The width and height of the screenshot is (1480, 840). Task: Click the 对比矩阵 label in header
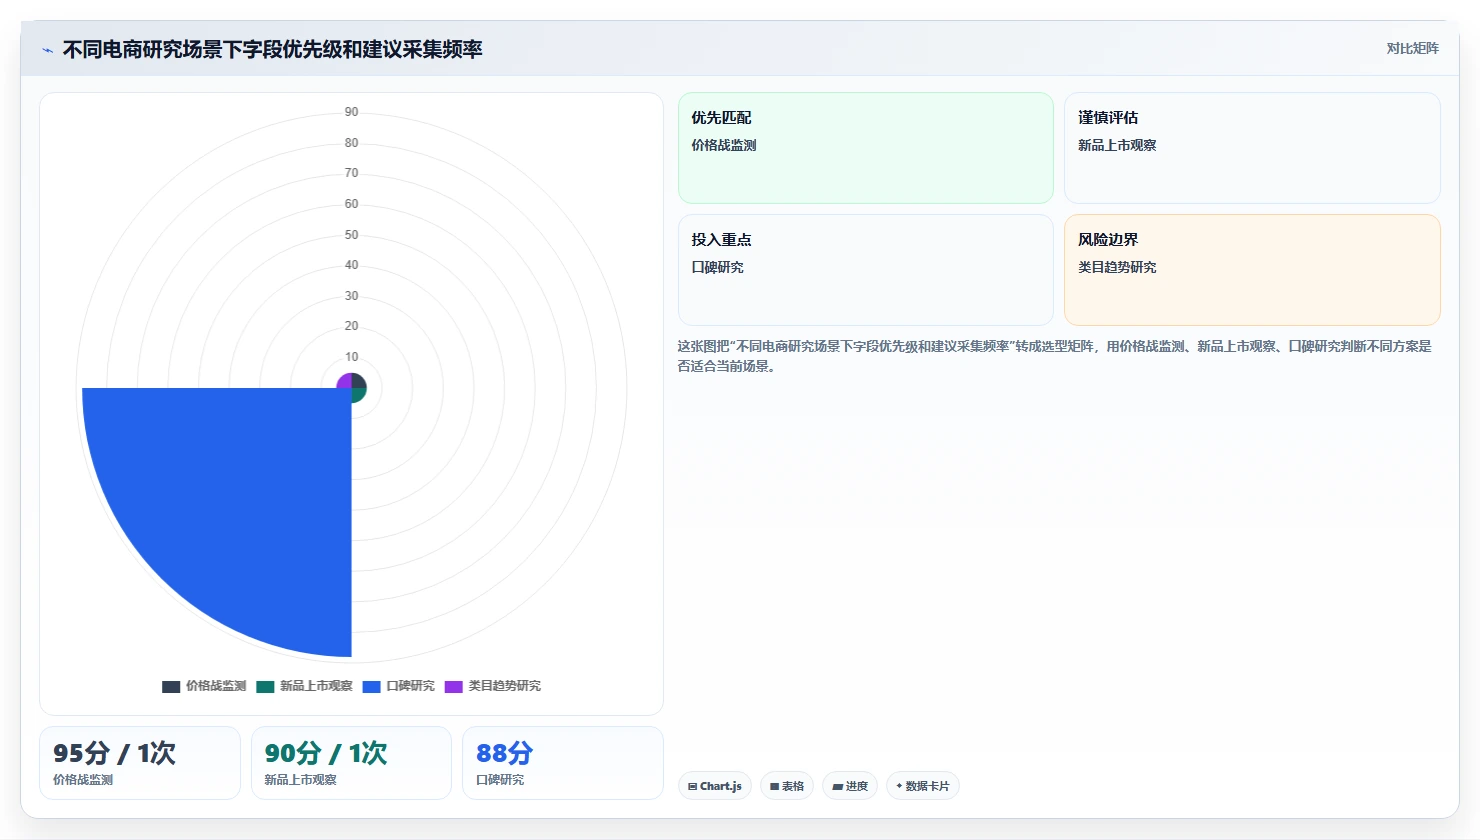pos(1412,48)
